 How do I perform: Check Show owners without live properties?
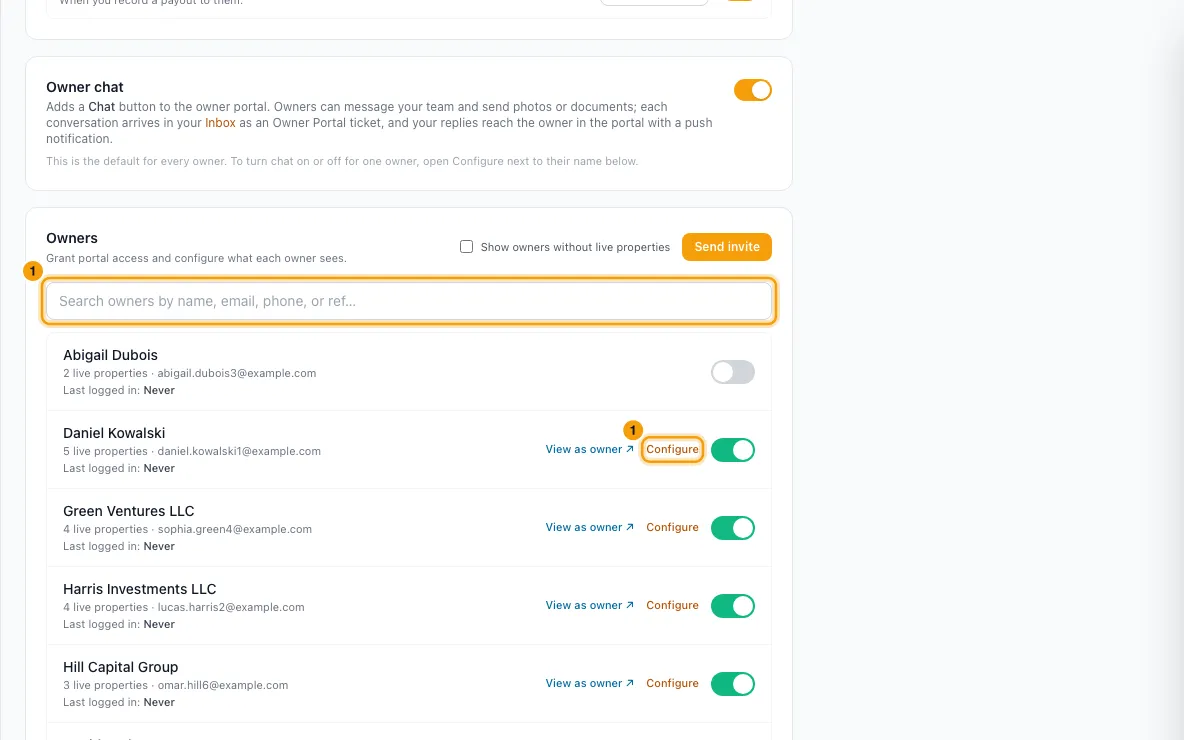click(x=467, y=247)
